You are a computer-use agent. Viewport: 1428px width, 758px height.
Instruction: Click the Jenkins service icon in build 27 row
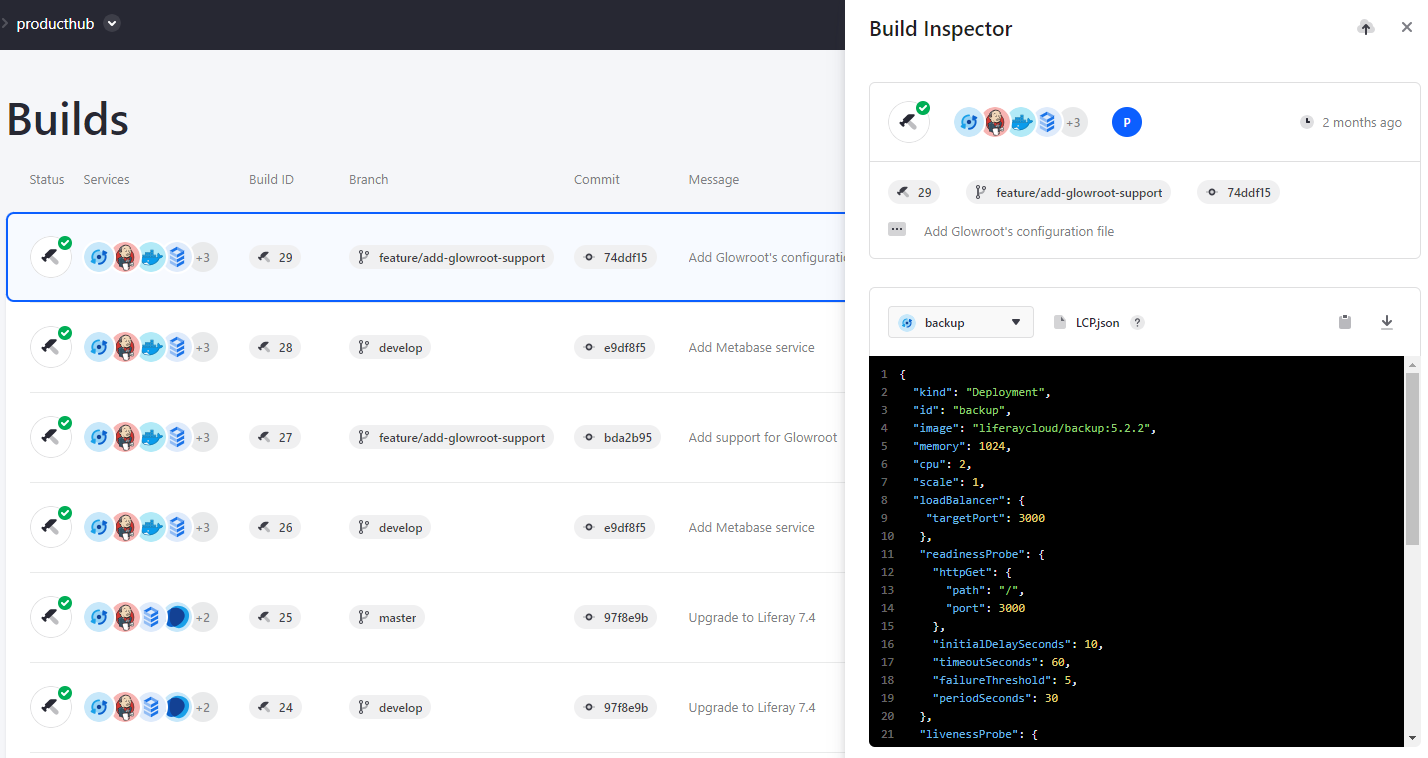click(125, 437)
